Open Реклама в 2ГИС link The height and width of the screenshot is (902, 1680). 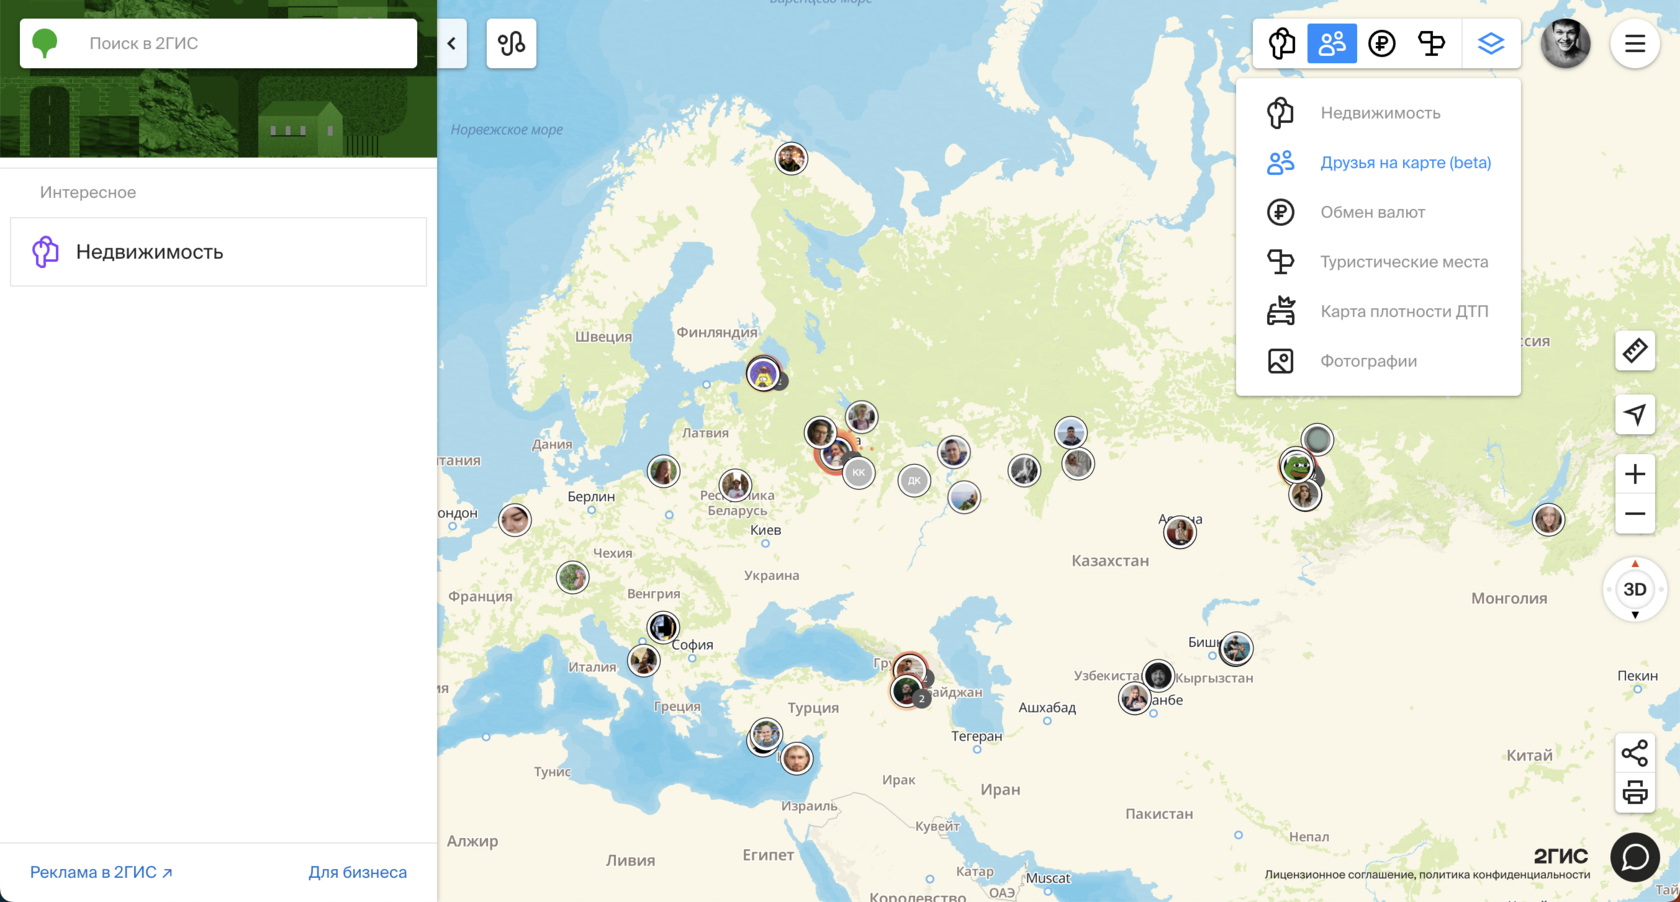point(101,872)
